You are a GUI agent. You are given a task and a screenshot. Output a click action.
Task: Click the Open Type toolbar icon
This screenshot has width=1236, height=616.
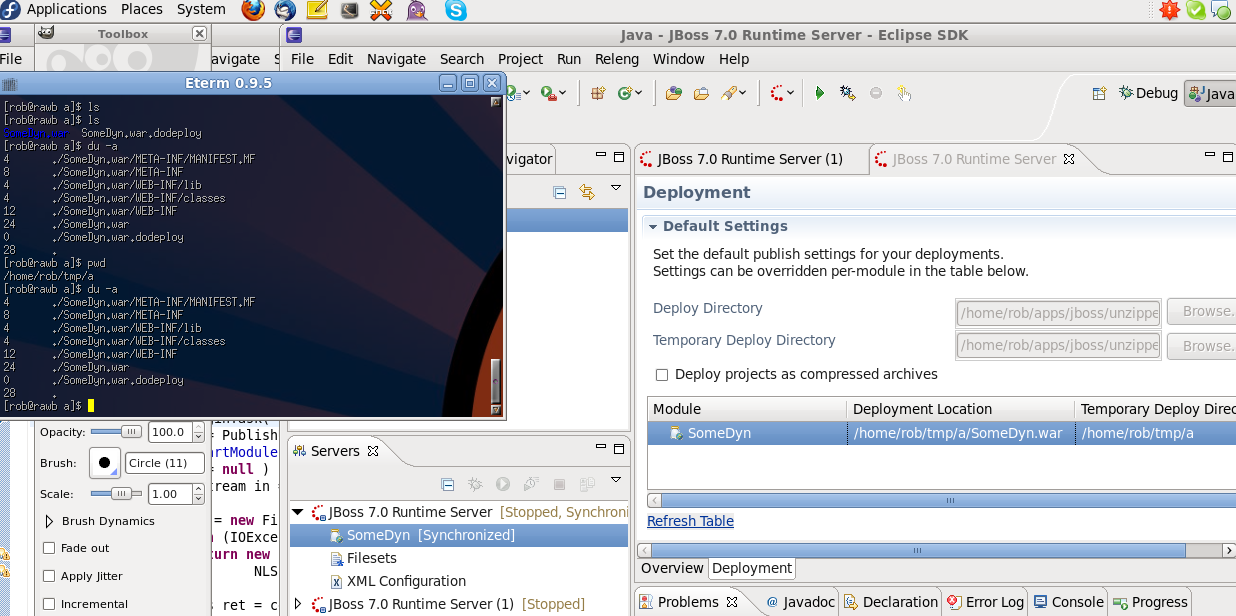[674, 93]
